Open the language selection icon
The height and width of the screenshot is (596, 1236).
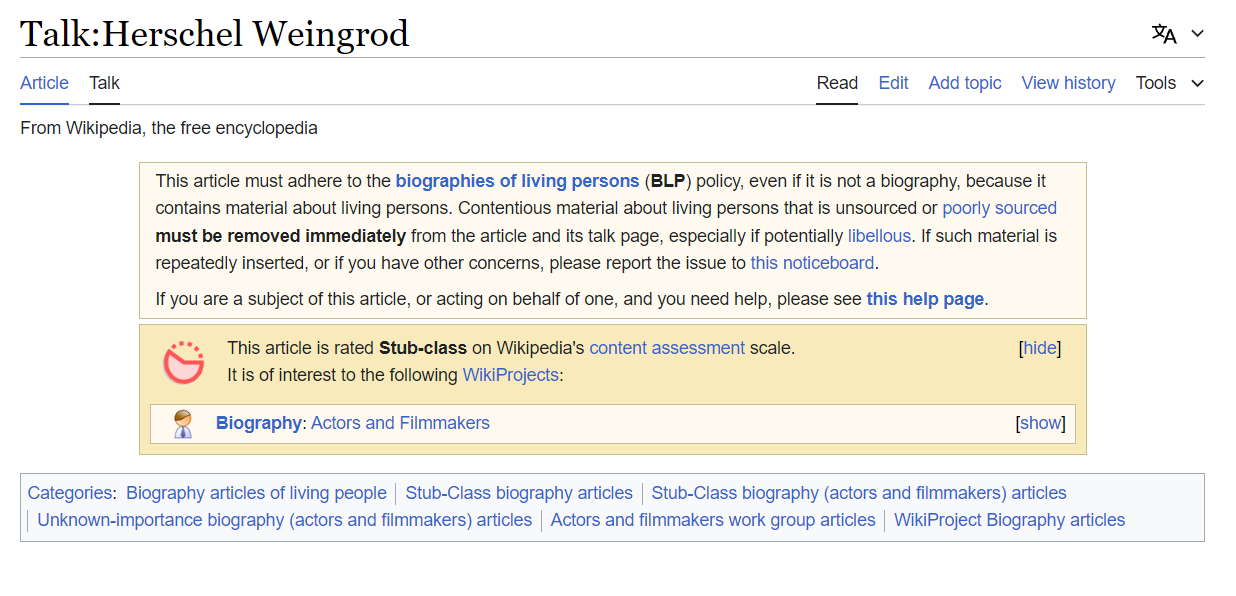tap(1164, 34)
